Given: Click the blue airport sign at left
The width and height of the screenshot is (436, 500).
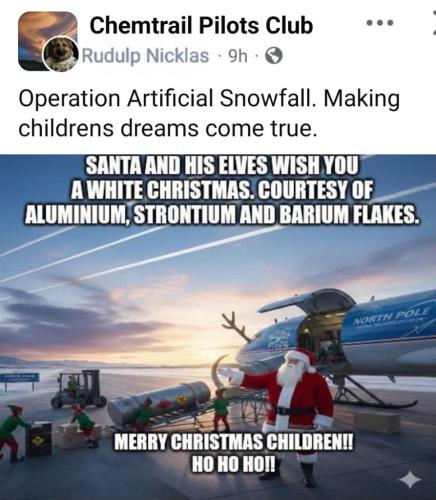Looking at the screenshot, I should 19,379.
